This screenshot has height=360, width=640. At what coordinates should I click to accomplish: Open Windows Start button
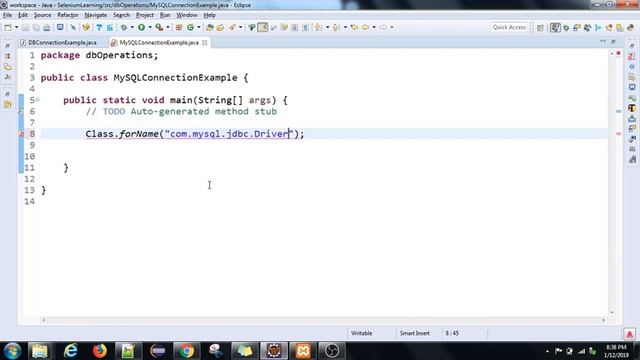click(x=12, y=351)
